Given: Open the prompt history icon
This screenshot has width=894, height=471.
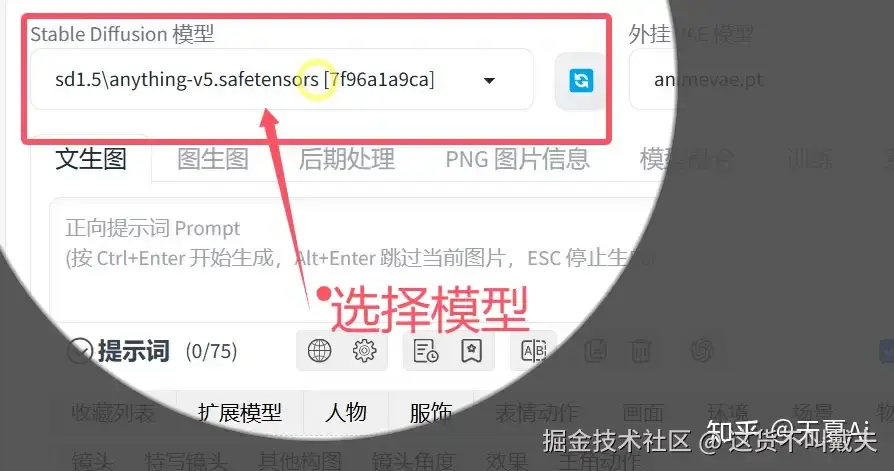Looking at the screenshot, I should pos(425,351).
